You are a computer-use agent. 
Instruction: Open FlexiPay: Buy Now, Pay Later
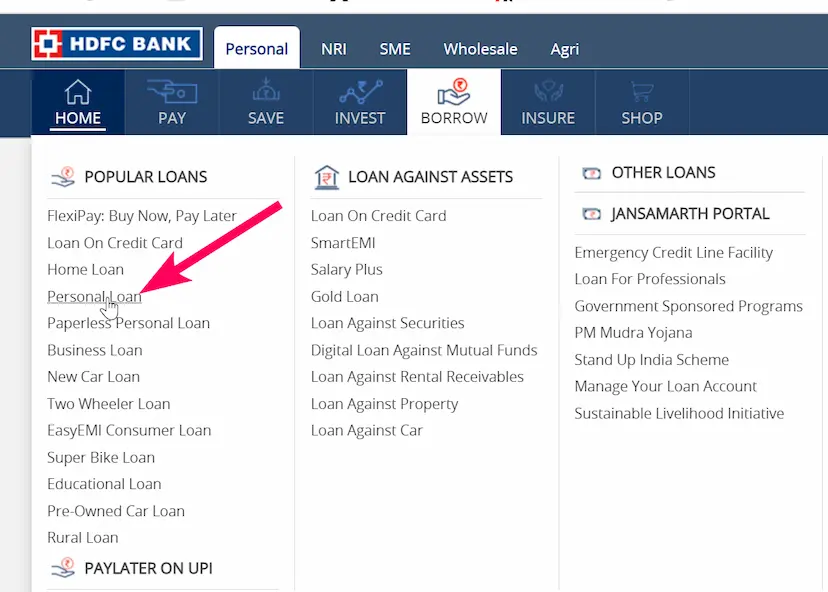click(x=142, y=217)
